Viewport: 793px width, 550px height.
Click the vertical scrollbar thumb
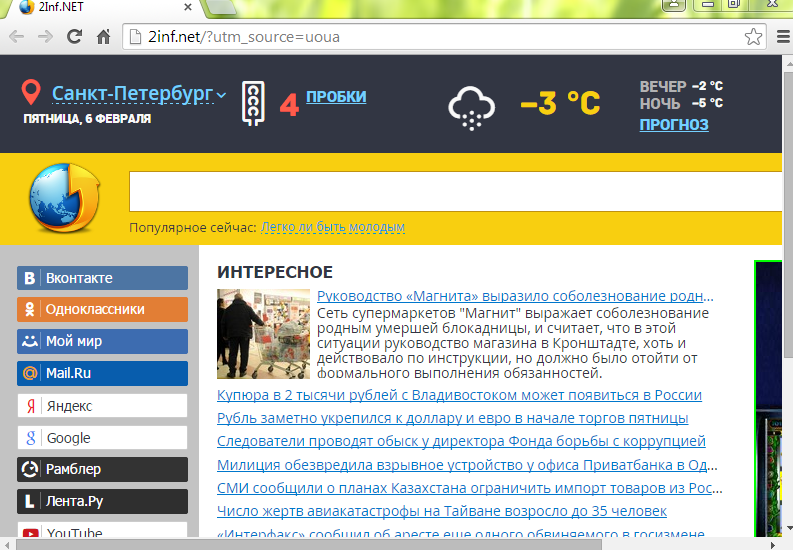788,215
